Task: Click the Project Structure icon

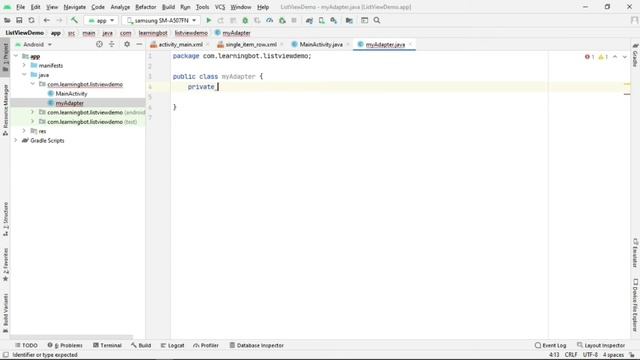Action: click(x=349, y=20)
